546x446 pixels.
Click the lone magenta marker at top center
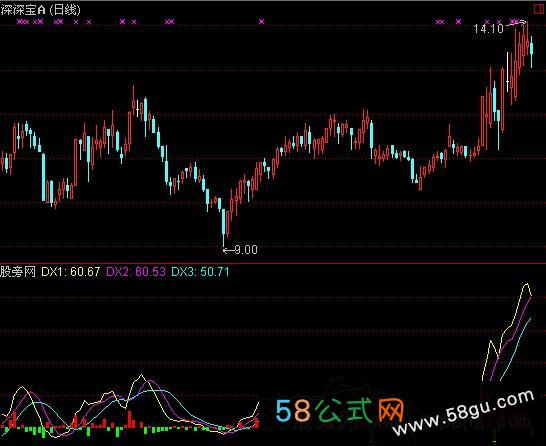click(262, 22)
